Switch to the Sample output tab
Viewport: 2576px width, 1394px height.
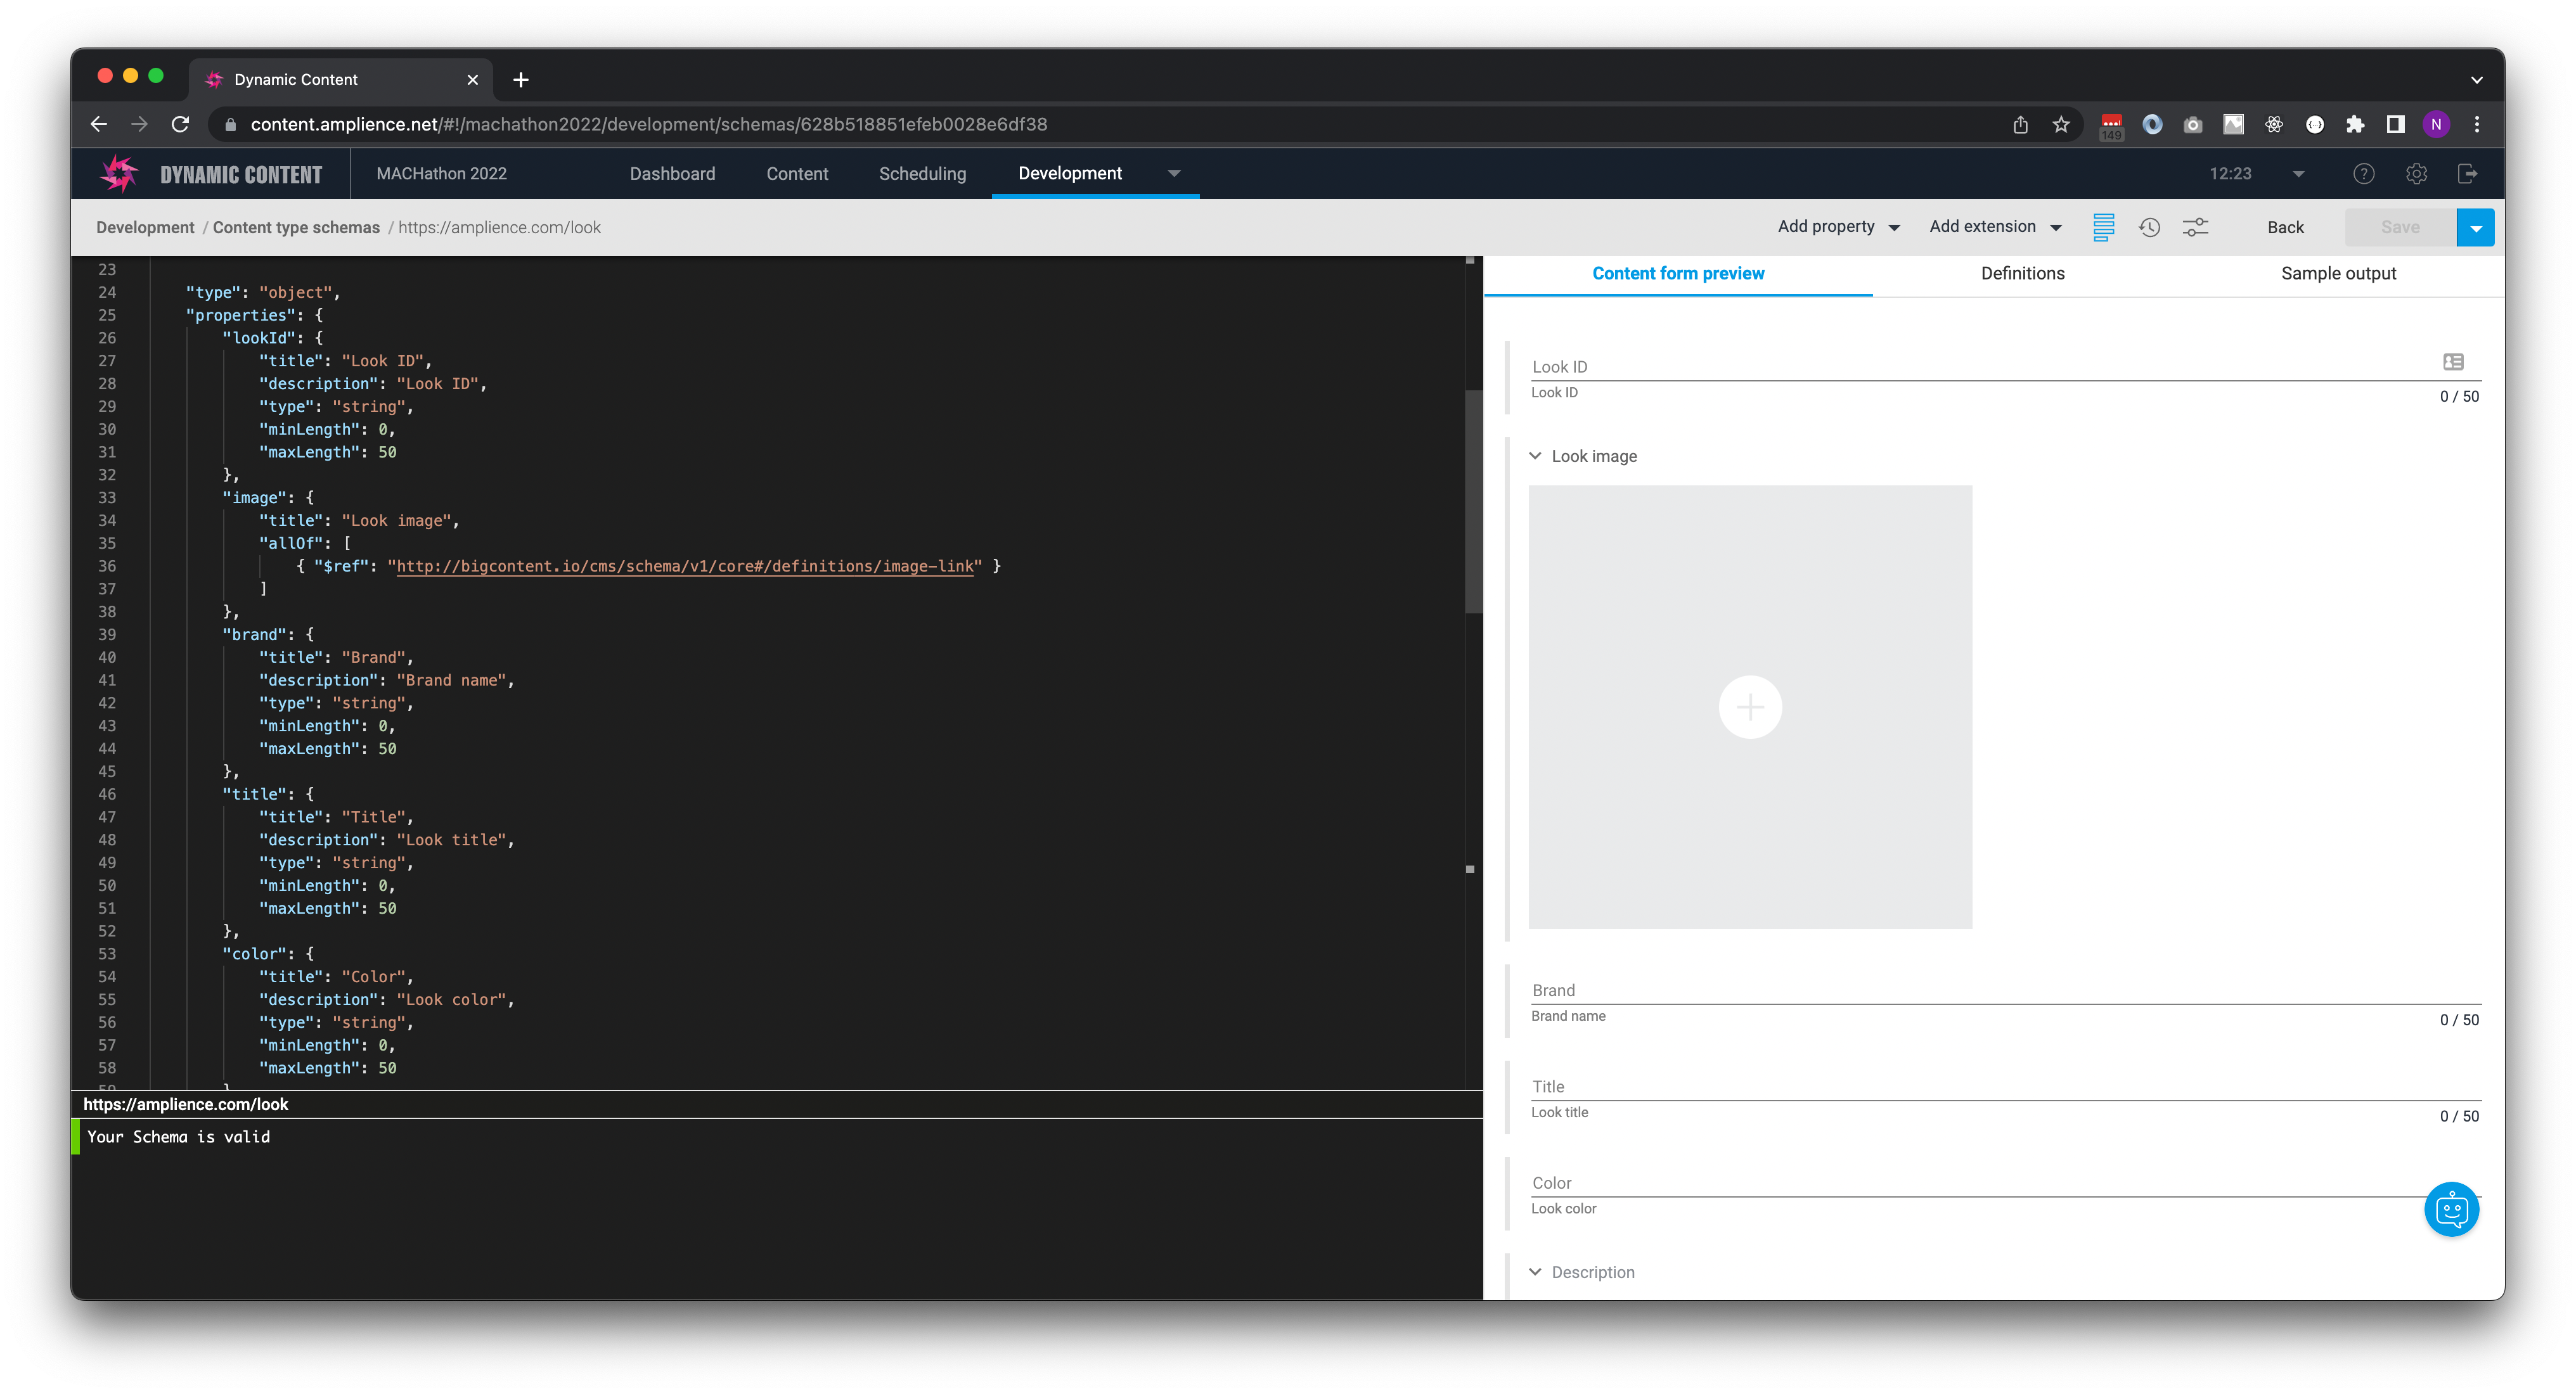[2339, 272]
